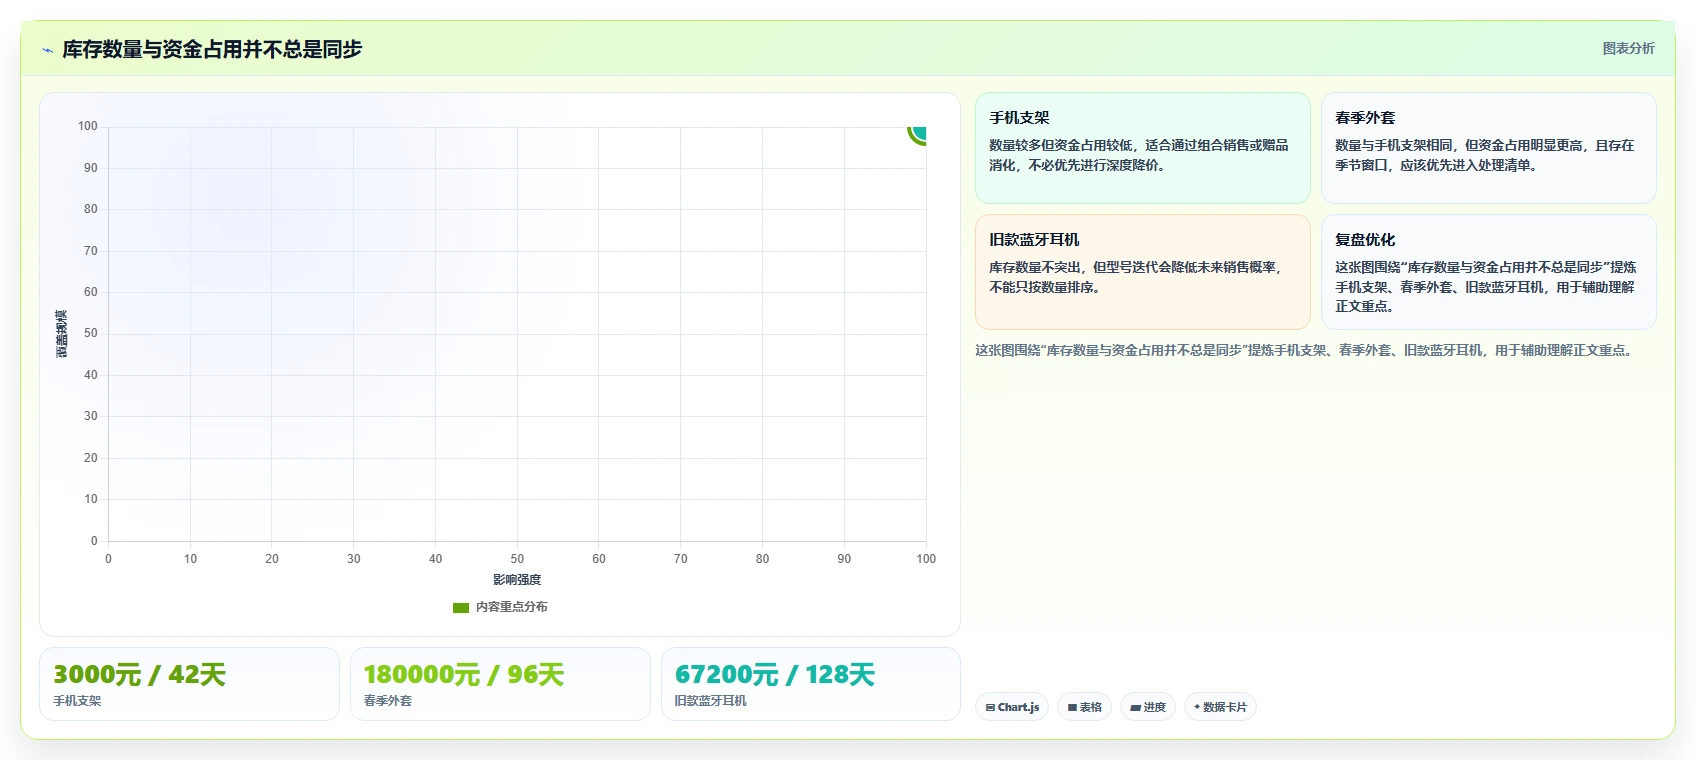Click the summary caption below the four cards
1696x760 pixels.
tap(1304, 350)
